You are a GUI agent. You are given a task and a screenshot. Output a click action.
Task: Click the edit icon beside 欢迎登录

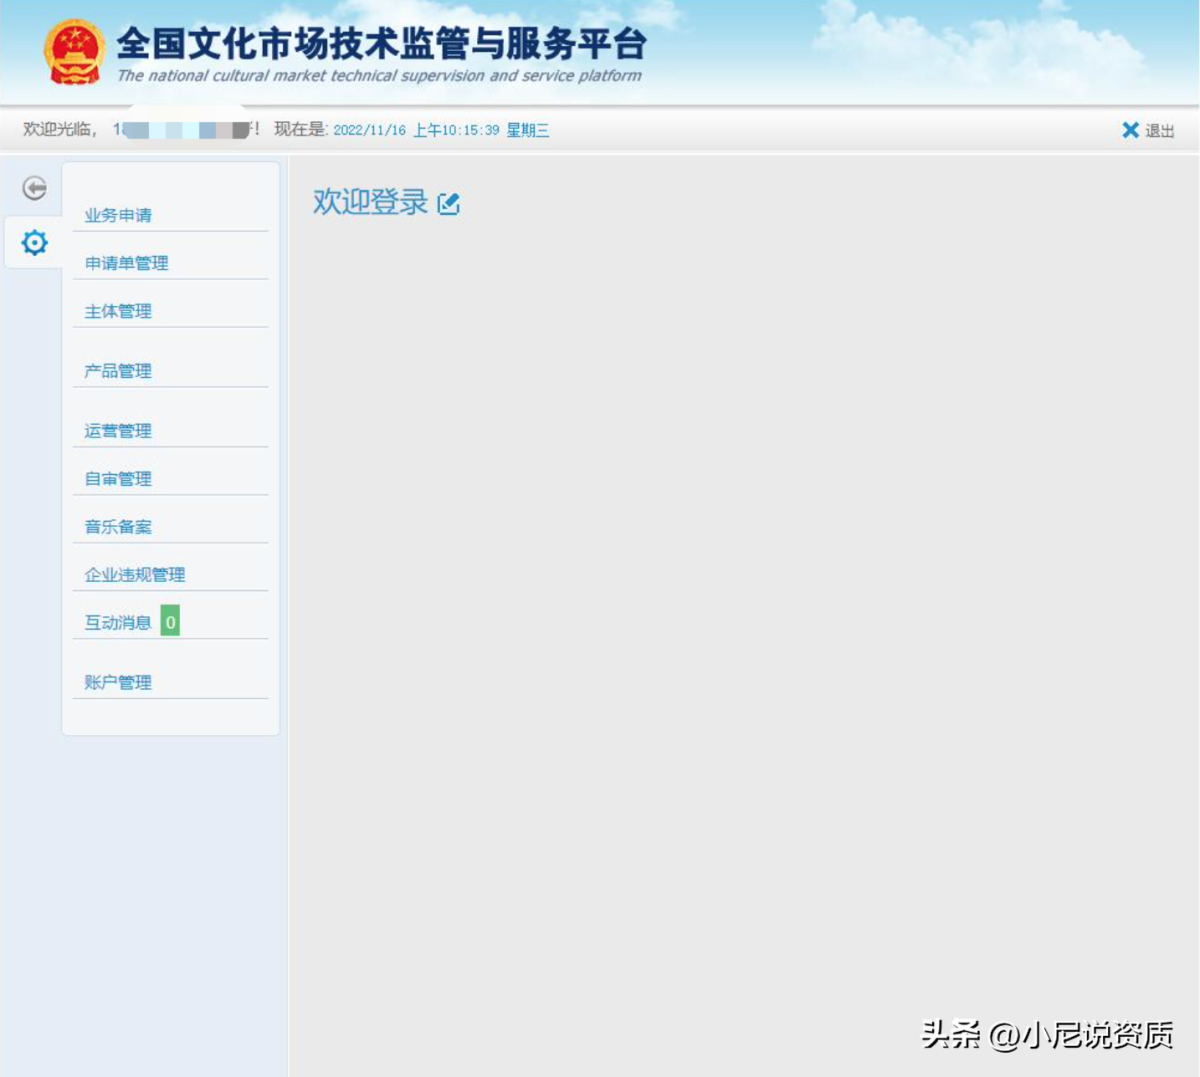pyautogui.click(x=449, y=204)
